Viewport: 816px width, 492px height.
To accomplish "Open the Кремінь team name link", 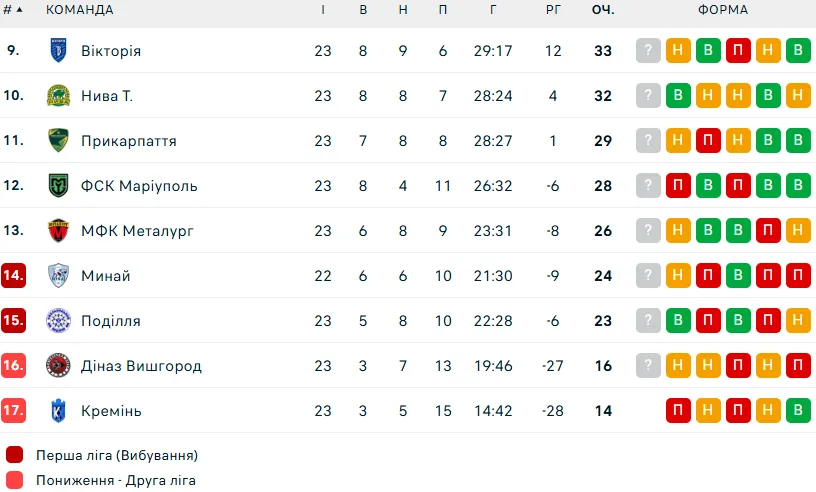I will pyautogui.click(x=111, y=411).
